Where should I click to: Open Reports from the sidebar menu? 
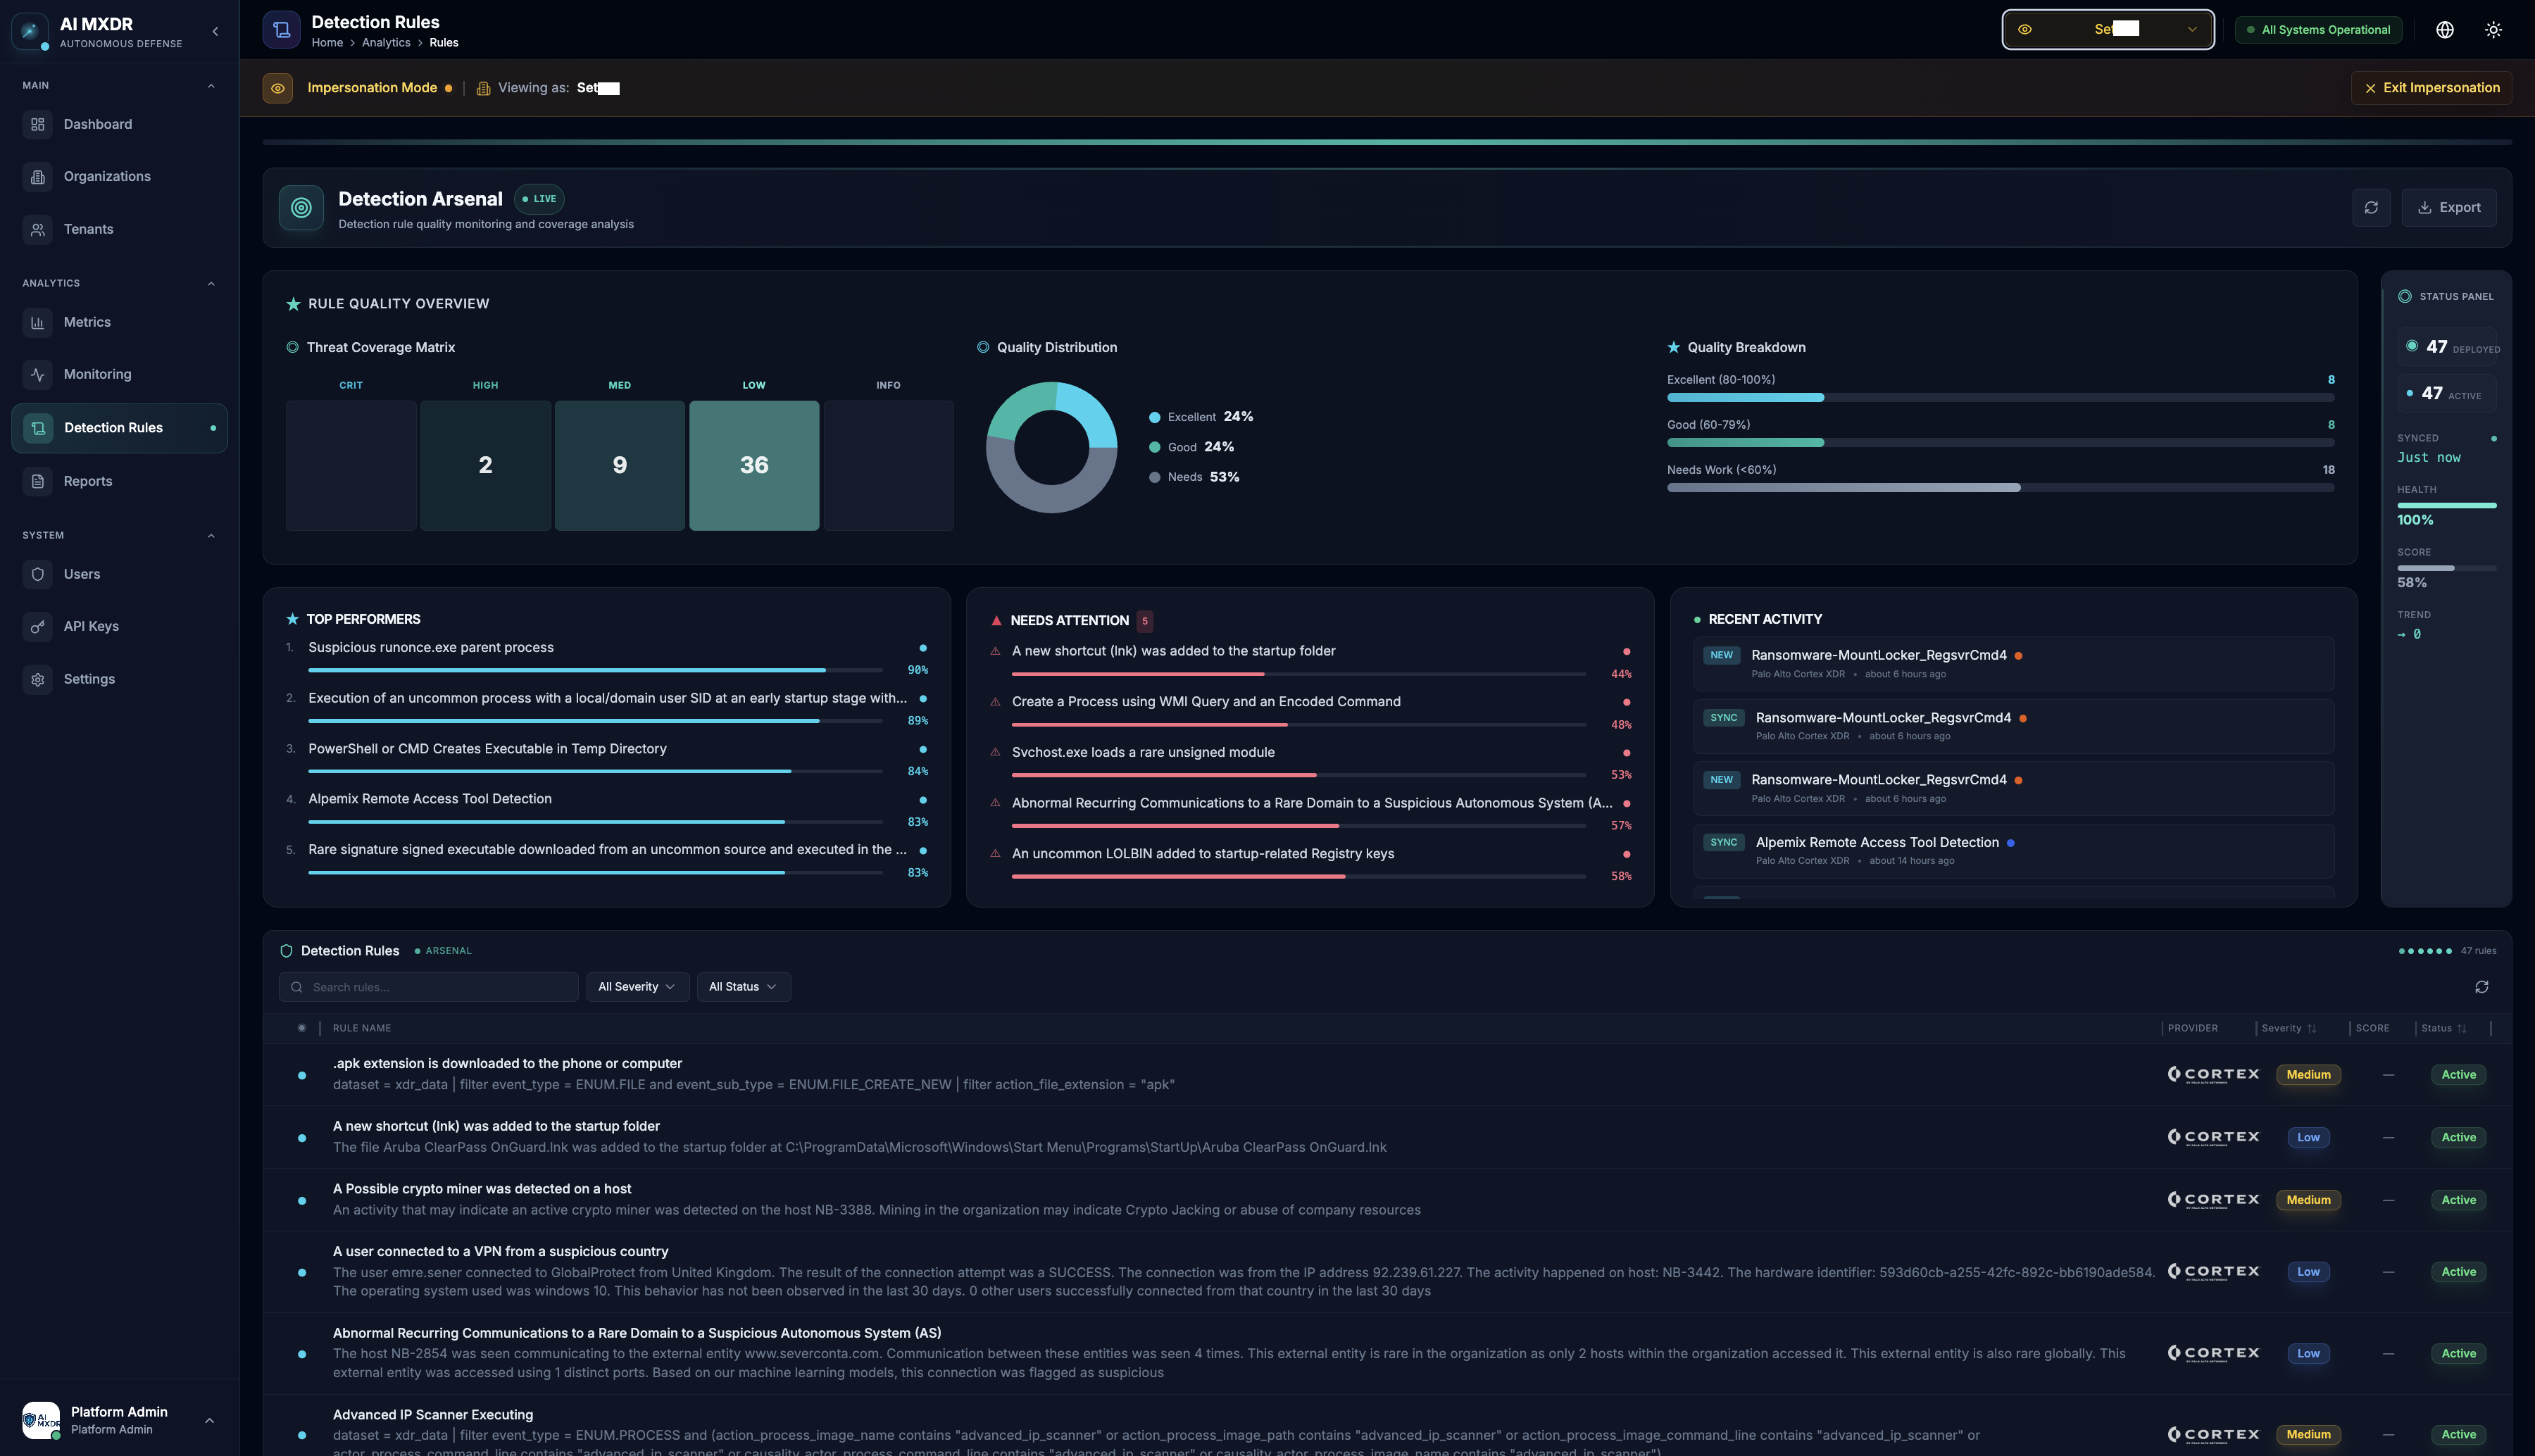[120, 481]
